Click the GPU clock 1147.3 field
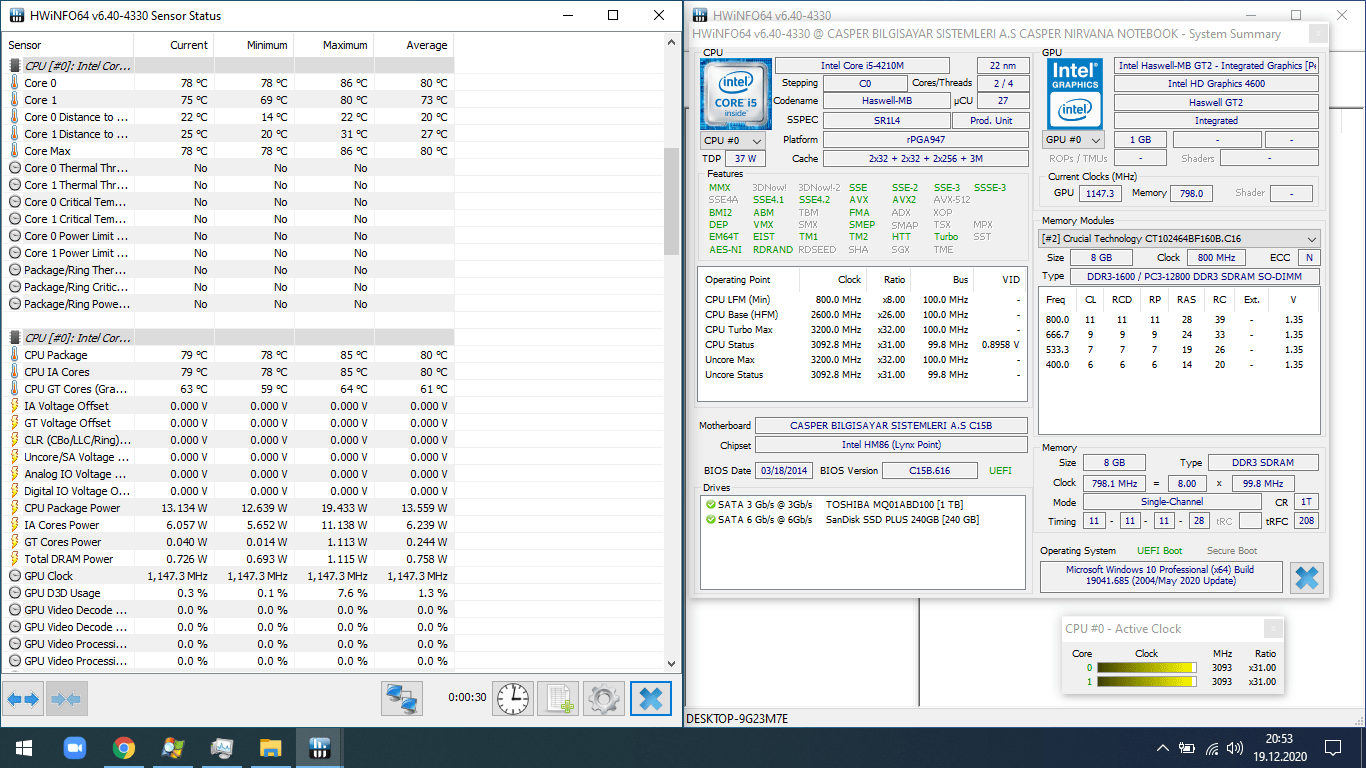Image resolution: width=1366 pixels, height=768 pixels. tap(1101, 194)
